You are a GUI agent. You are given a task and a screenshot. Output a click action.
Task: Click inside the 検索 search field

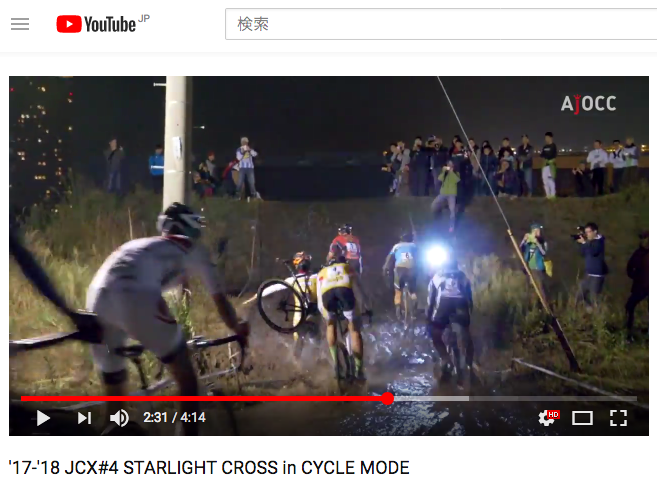(x=441, y=24)
